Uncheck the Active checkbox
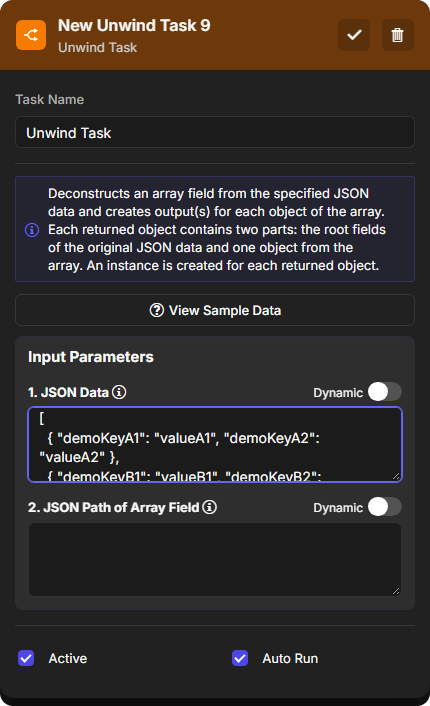Screen dimensions: 430x706 pyautogui.click(x=26, y=658)
